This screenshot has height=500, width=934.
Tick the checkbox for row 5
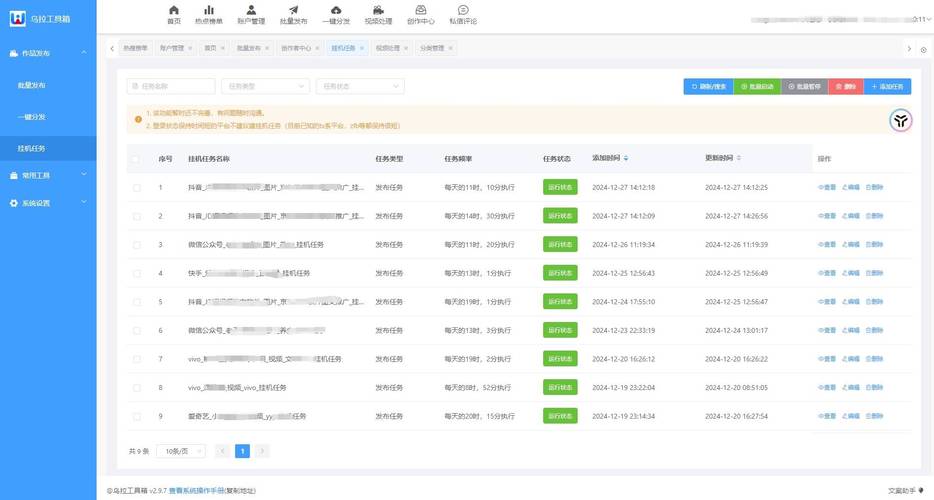click(x=136, y=302)
